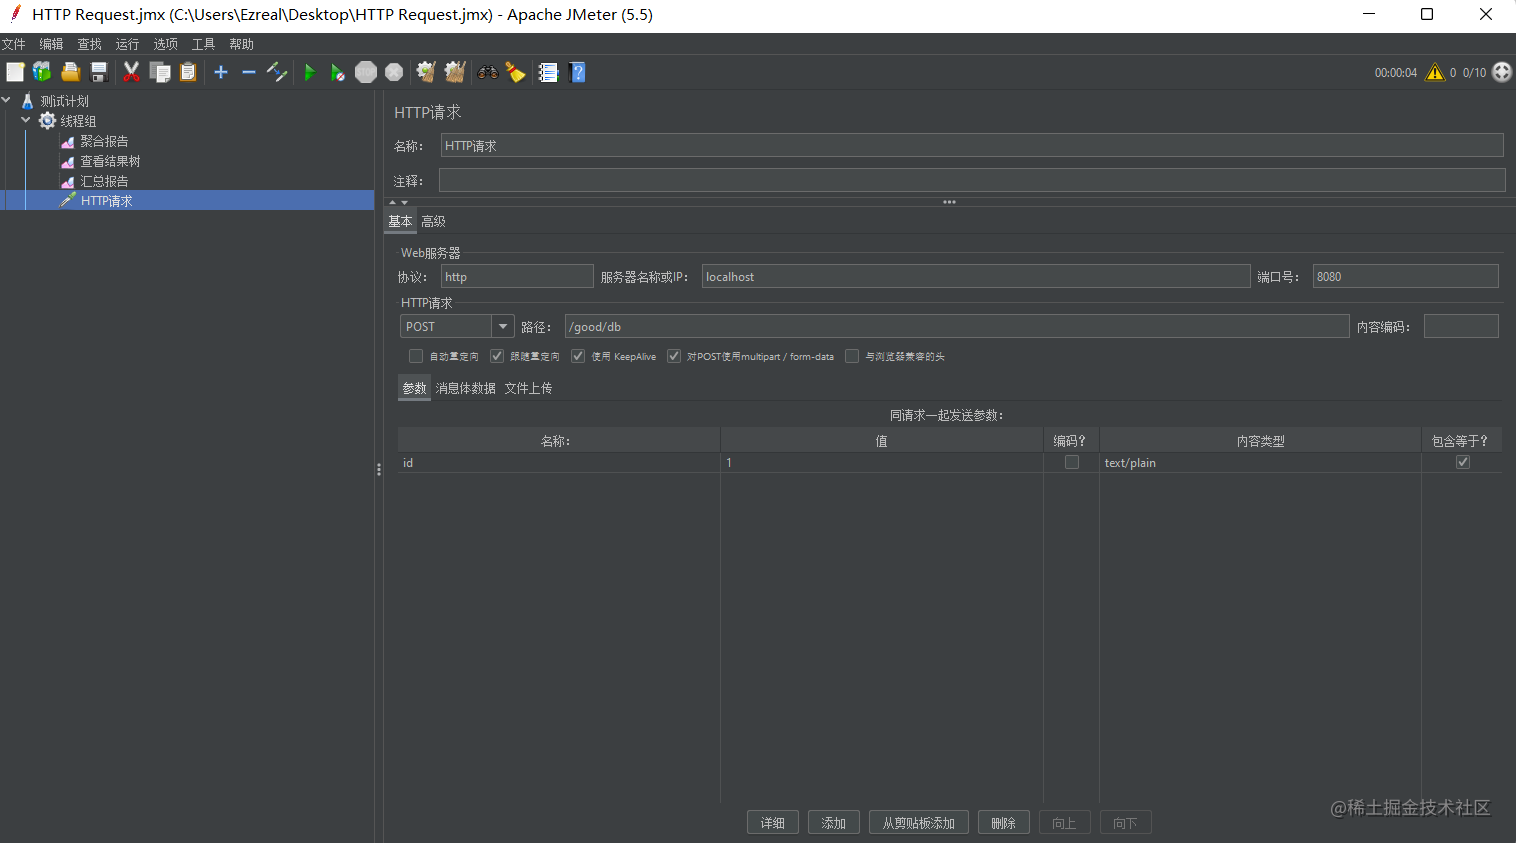Uncheck multipart form-data for POST
Screen dimensions: 1516x843
[674, 356]
